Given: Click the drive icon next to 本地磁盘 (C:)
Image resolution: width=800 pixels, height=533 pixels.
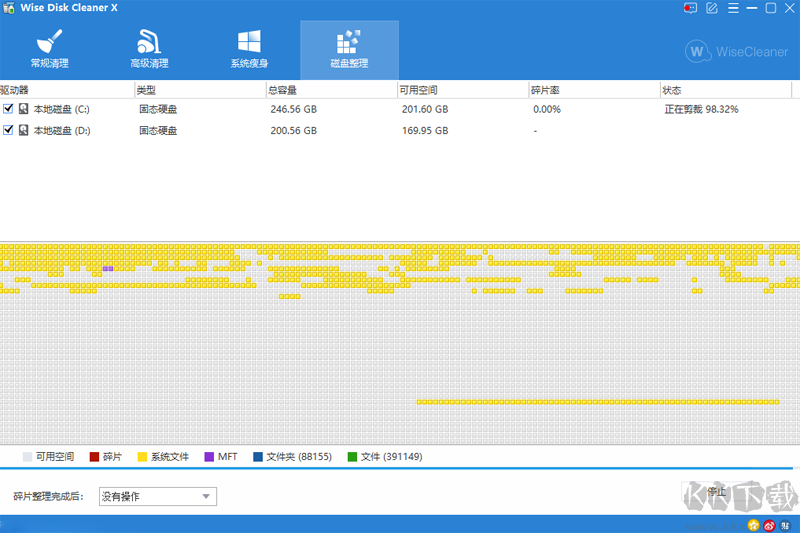Looking at the screenshot, I should point(23,109).
